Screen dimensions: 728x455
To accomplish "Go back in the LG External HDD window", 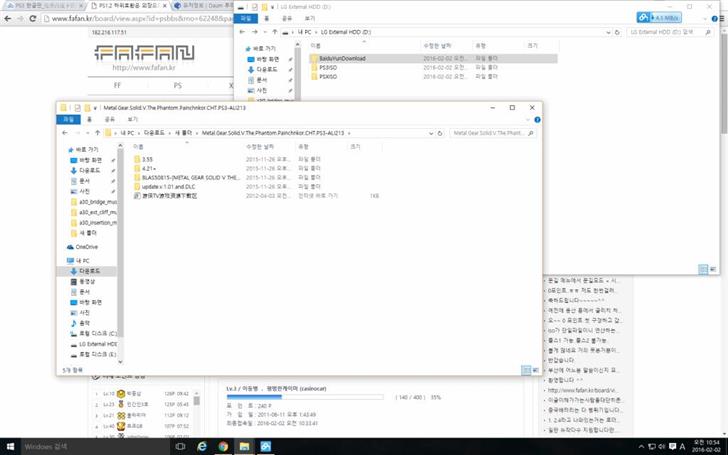I will tap(242, 32).
